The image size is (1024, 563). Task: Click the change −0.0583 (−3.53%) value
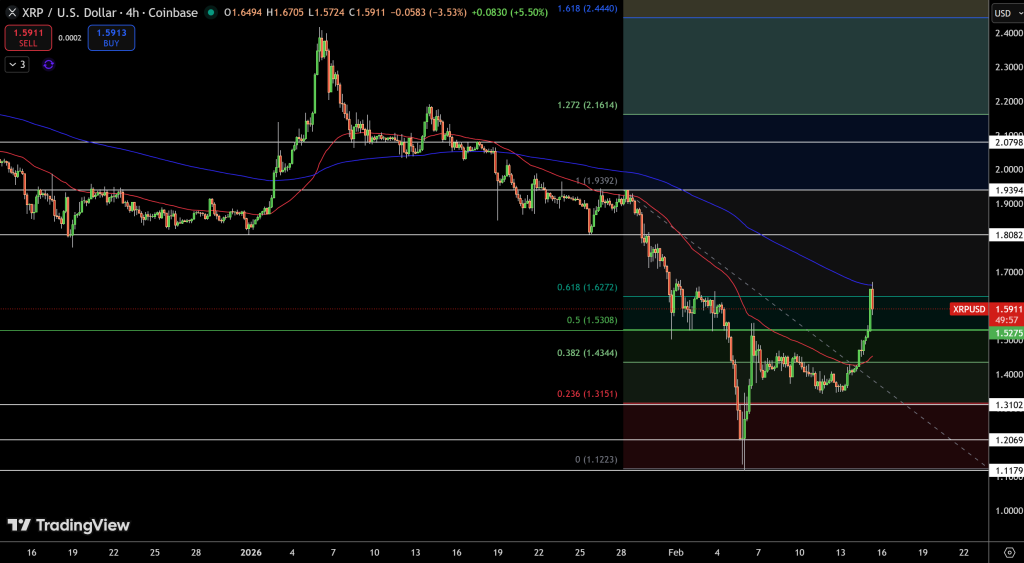pyautogui.click(x=428, y=12)
